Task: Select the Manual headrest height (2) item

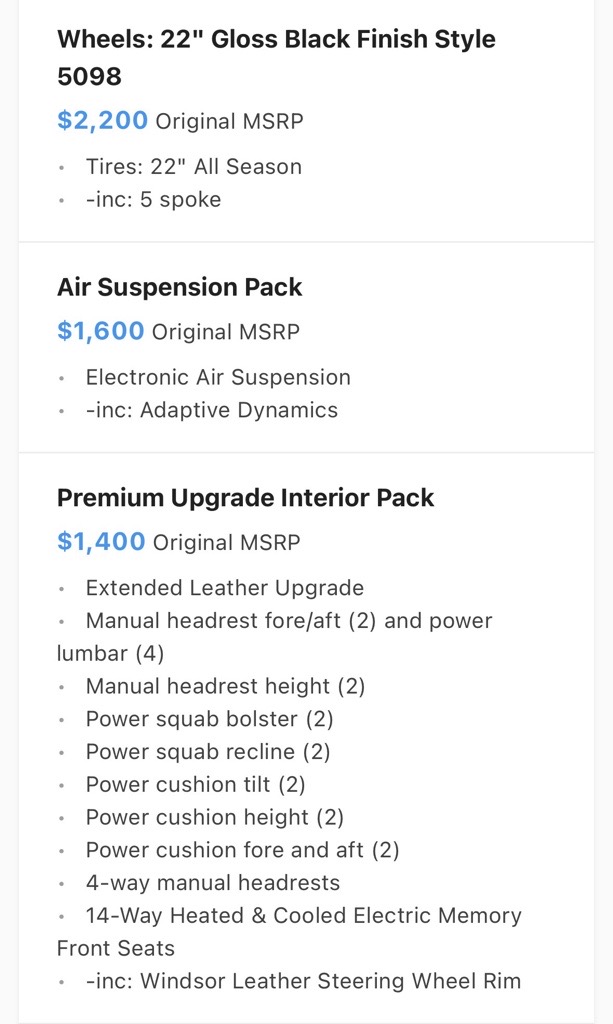Action: tap(225, 686)
